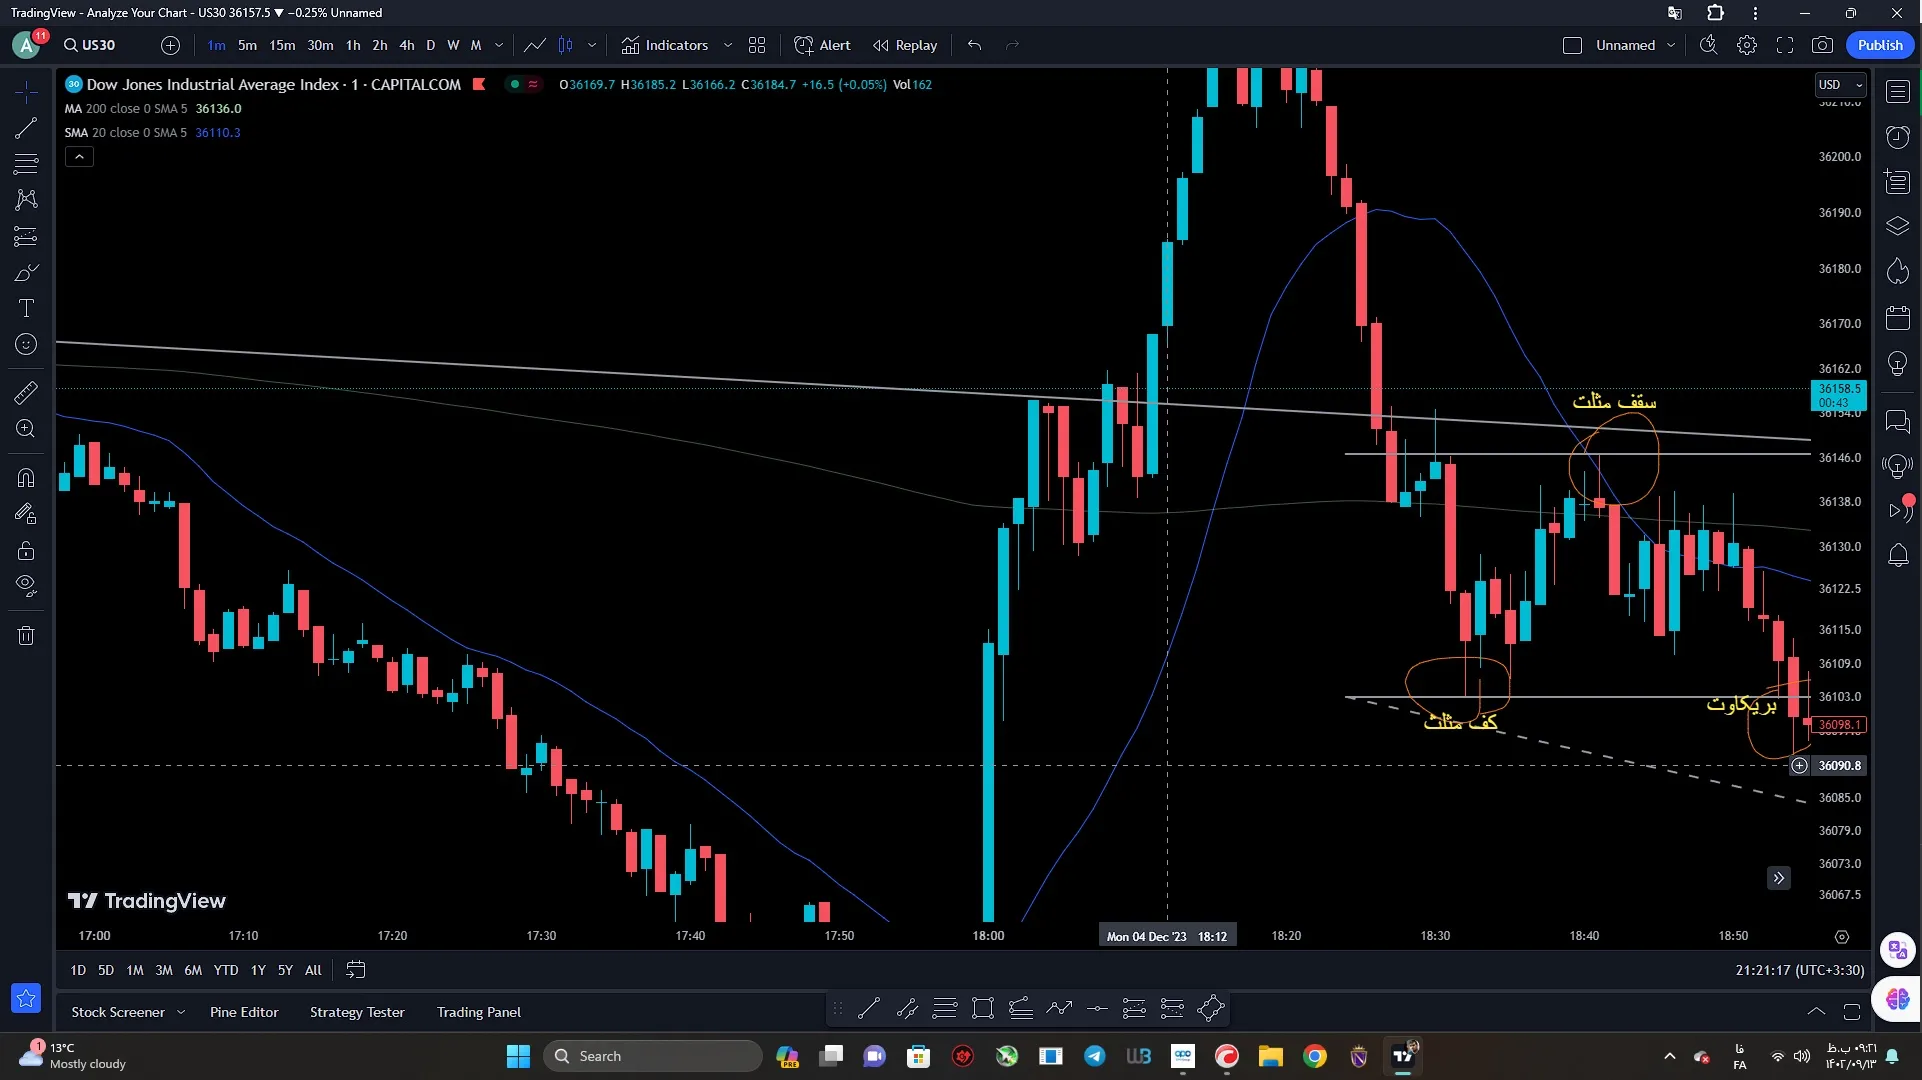Select the 1Y date range
1922x1080 pixels.
pos(258,970)
